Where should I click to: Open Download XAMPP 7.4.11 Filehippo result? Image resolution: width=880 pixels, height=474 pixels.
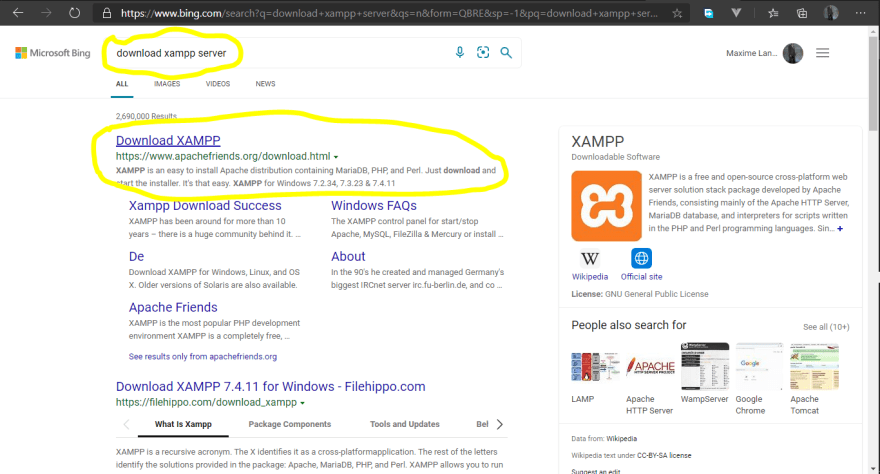(271, 386)
